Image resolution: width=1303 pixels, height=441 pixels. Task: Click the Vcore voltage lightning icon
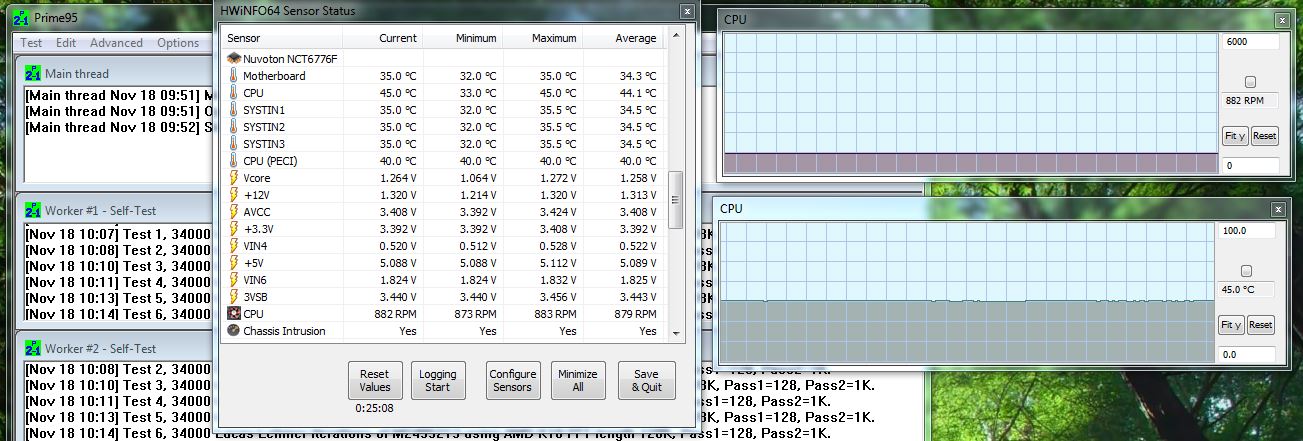tap(234, 178)
